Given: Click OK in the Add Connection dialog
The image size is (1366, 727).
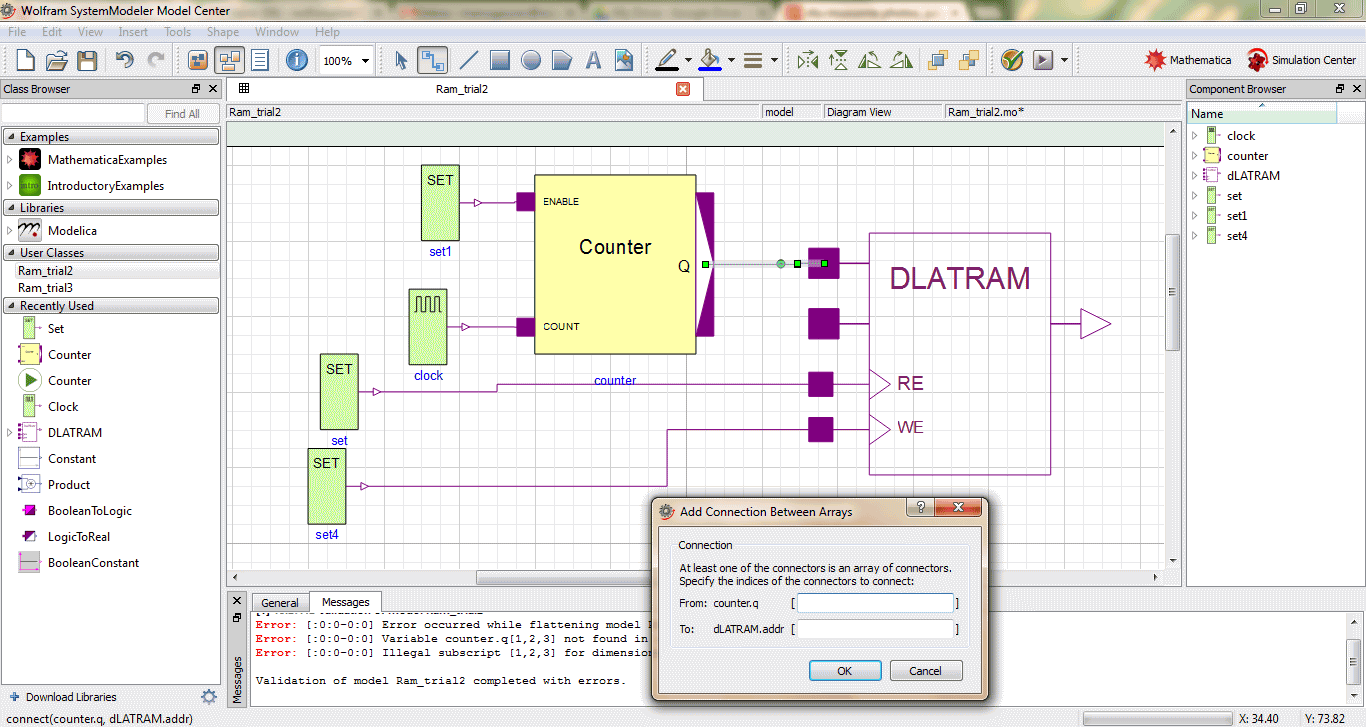Looking at the screenshot, I should click(x=844, y=670).
